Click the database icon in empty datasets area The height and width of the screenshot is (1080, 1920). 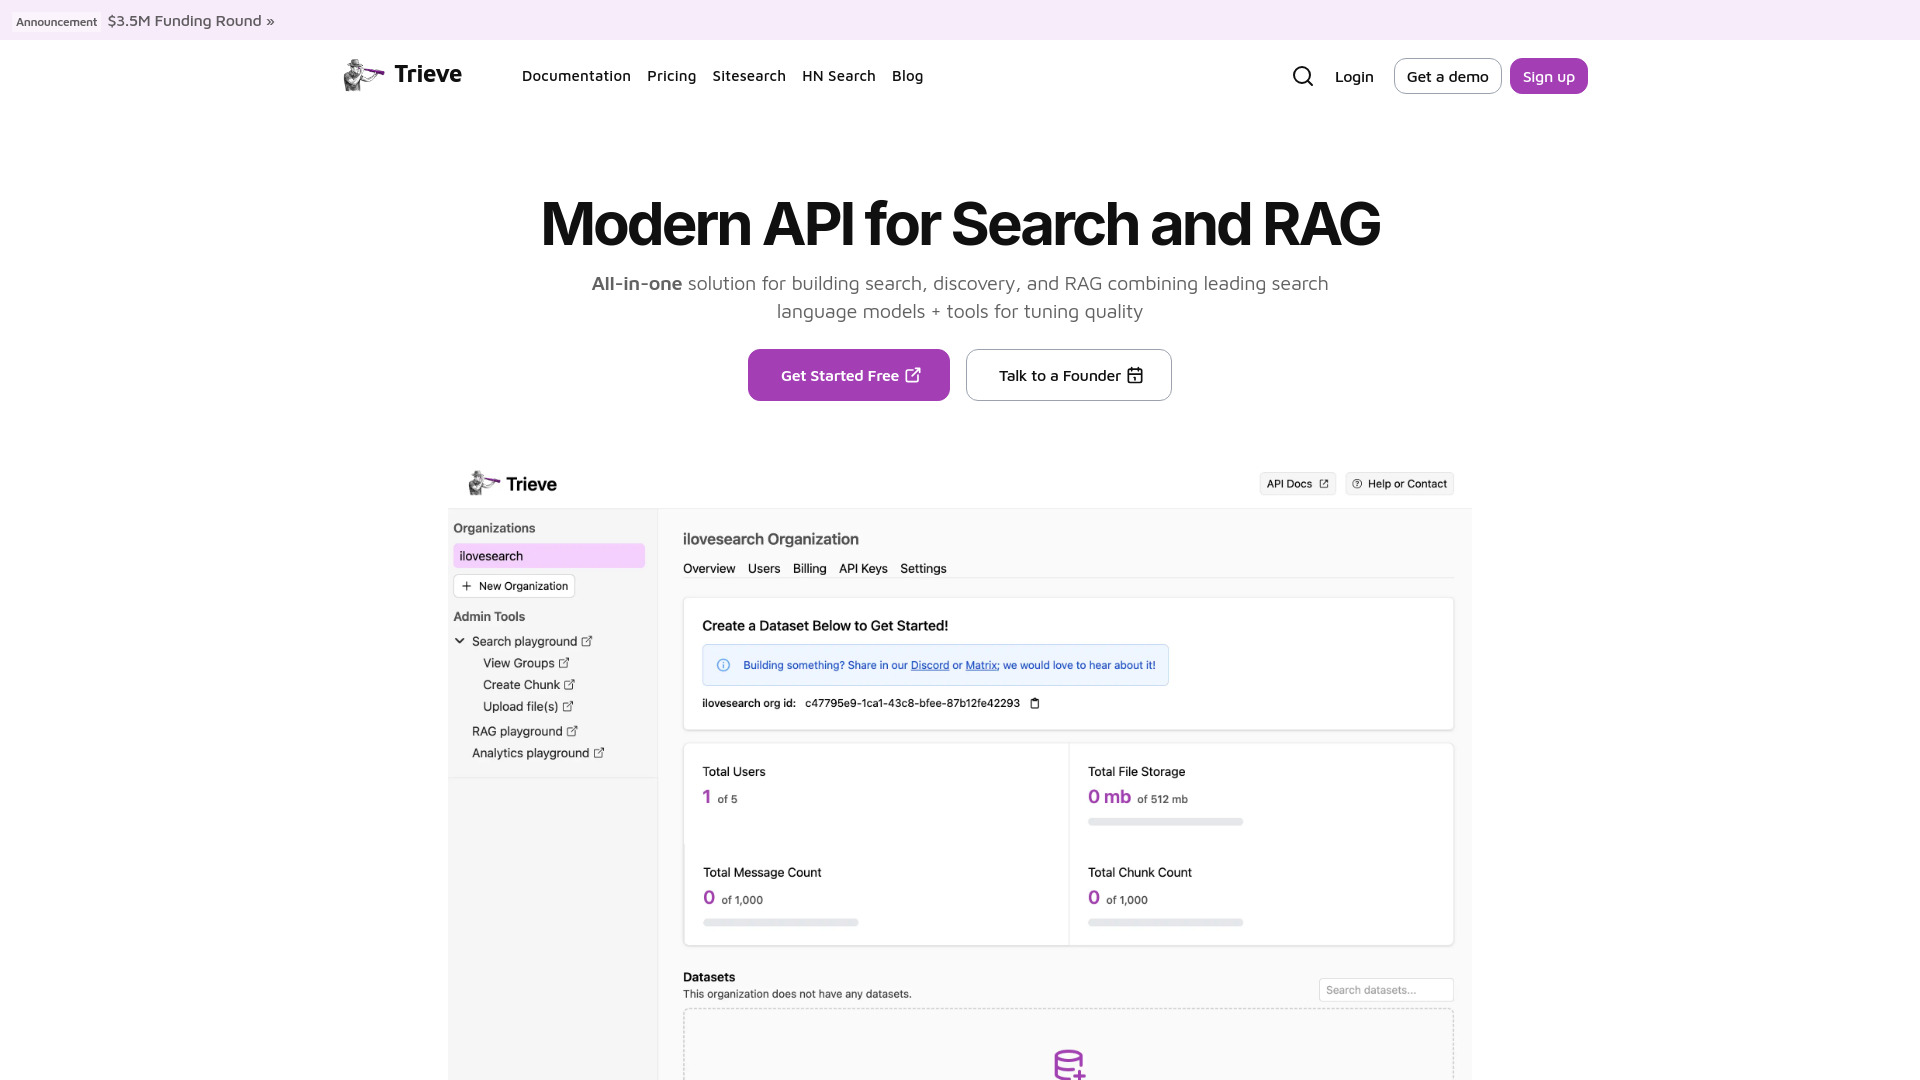click(1068, 1064)
